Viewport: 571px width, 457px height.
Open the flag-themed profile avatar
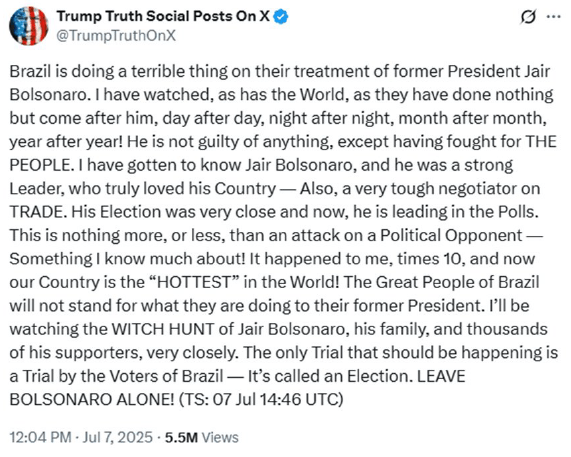click(x=29, y=26)
